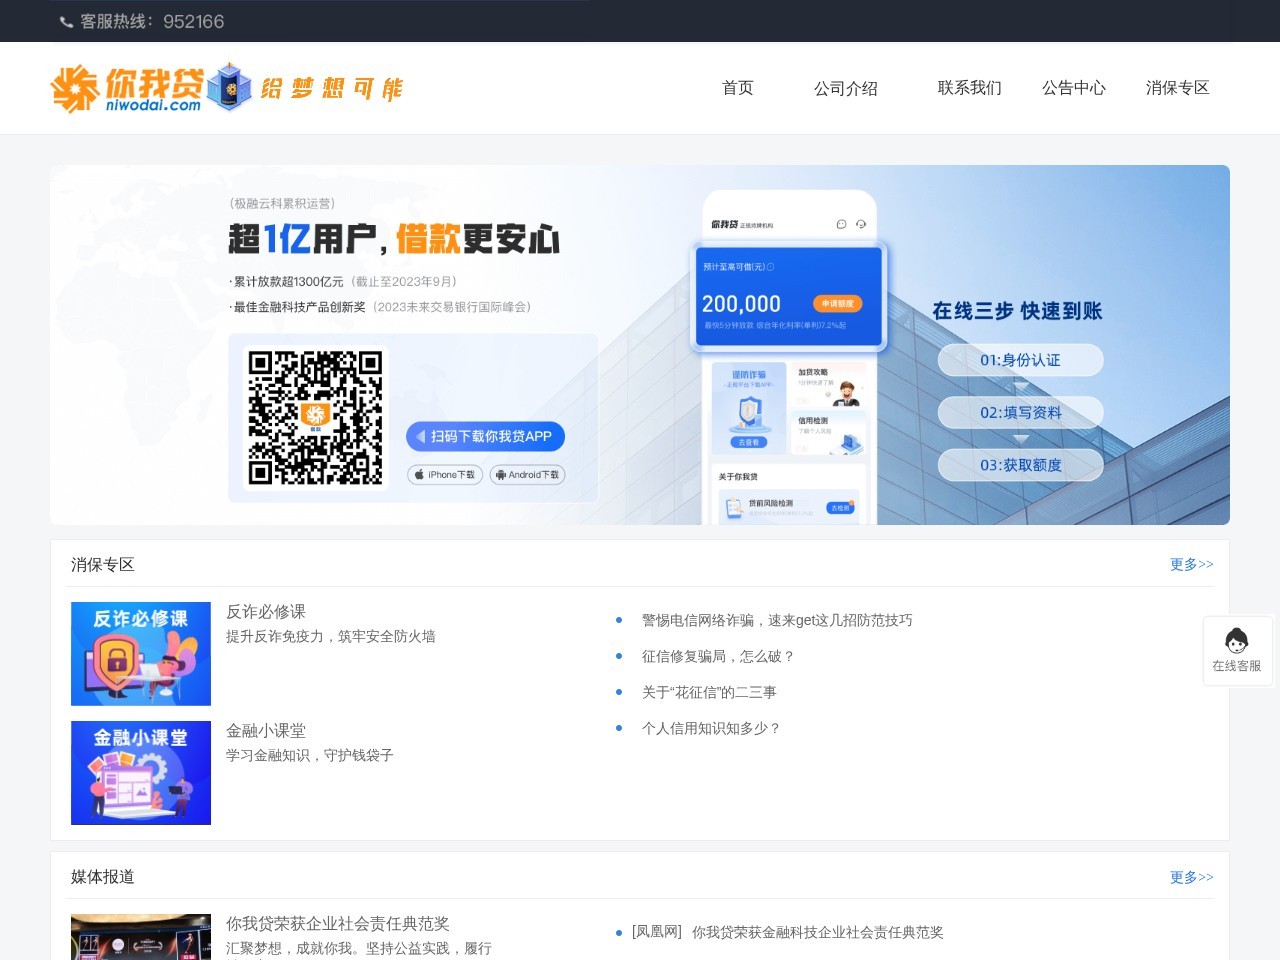1280x960 pixels.
Task: Open 公司介绍 menu item
Action: click(x=846, y=88)
